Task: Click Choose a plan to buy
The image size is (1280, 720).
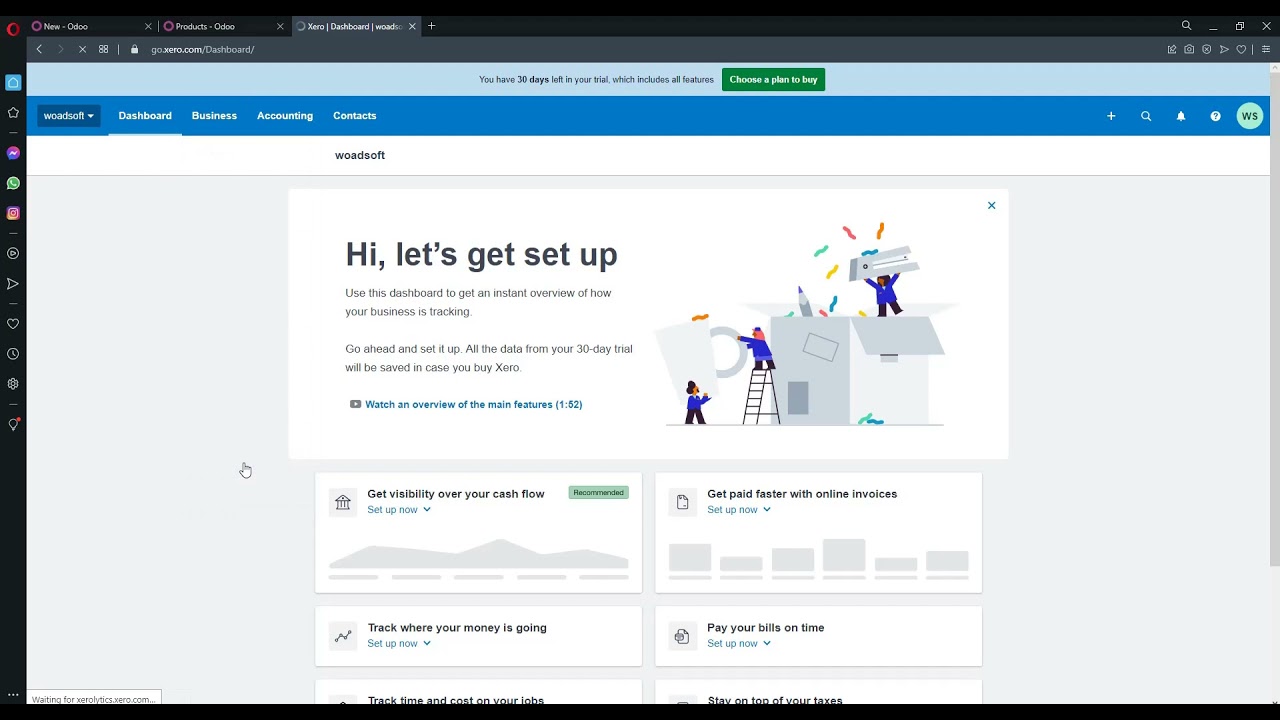Action: tap(773, 80)
